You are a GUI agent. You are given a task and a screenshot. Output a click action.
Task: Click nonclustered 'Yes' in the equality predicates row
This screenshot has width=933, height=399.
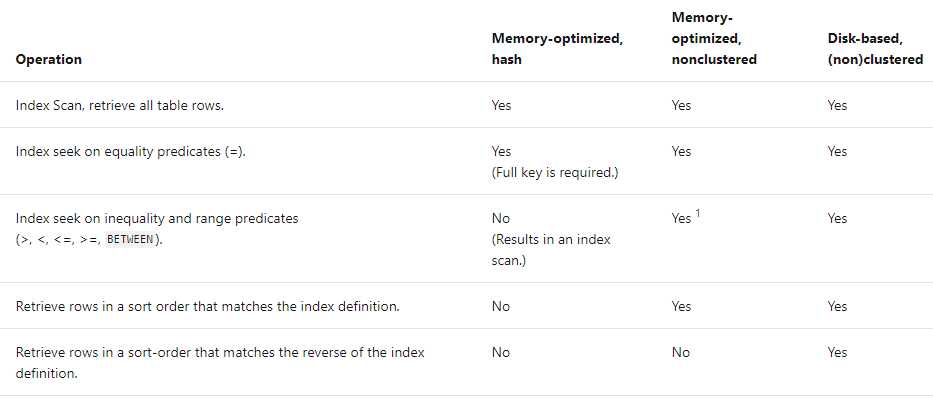coord(681,152)
